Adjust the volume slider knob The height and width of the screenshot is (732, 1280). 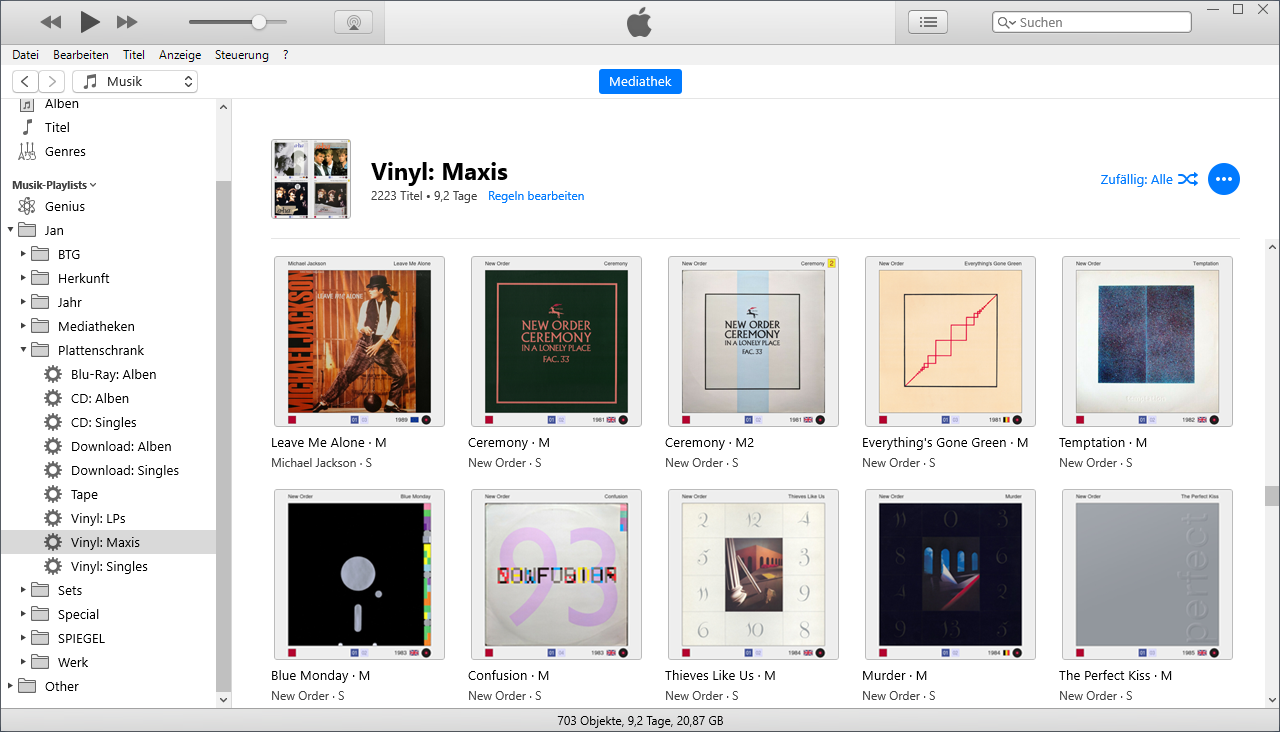[x=259, y=22]
